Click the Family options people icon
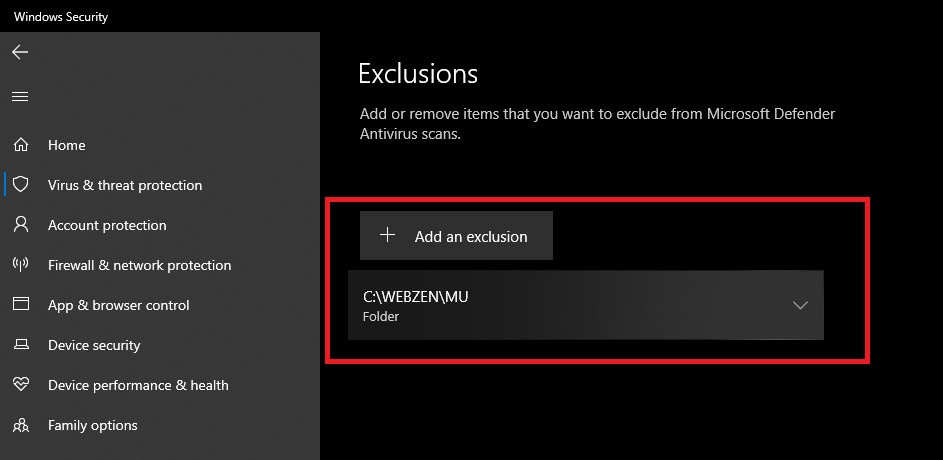This screenshot has width=943, height=460. [20, 425]
